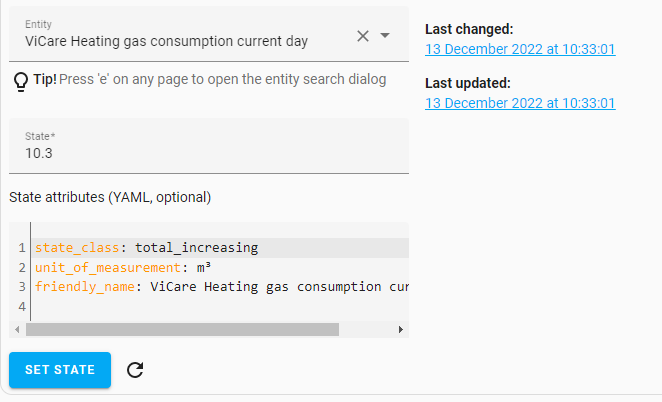Click the refresh icon beside SET STATE
The image size is (662, 402).
[x=136, y=370]
